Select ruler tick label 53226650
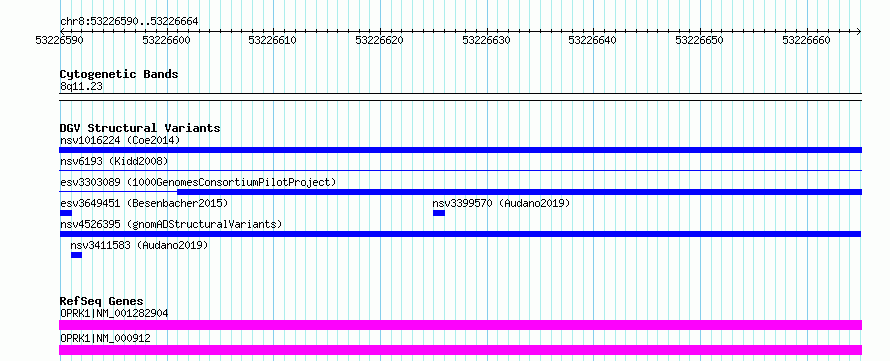Image resolution: width=890 pixels, height=361 pixels. point(700,40)
